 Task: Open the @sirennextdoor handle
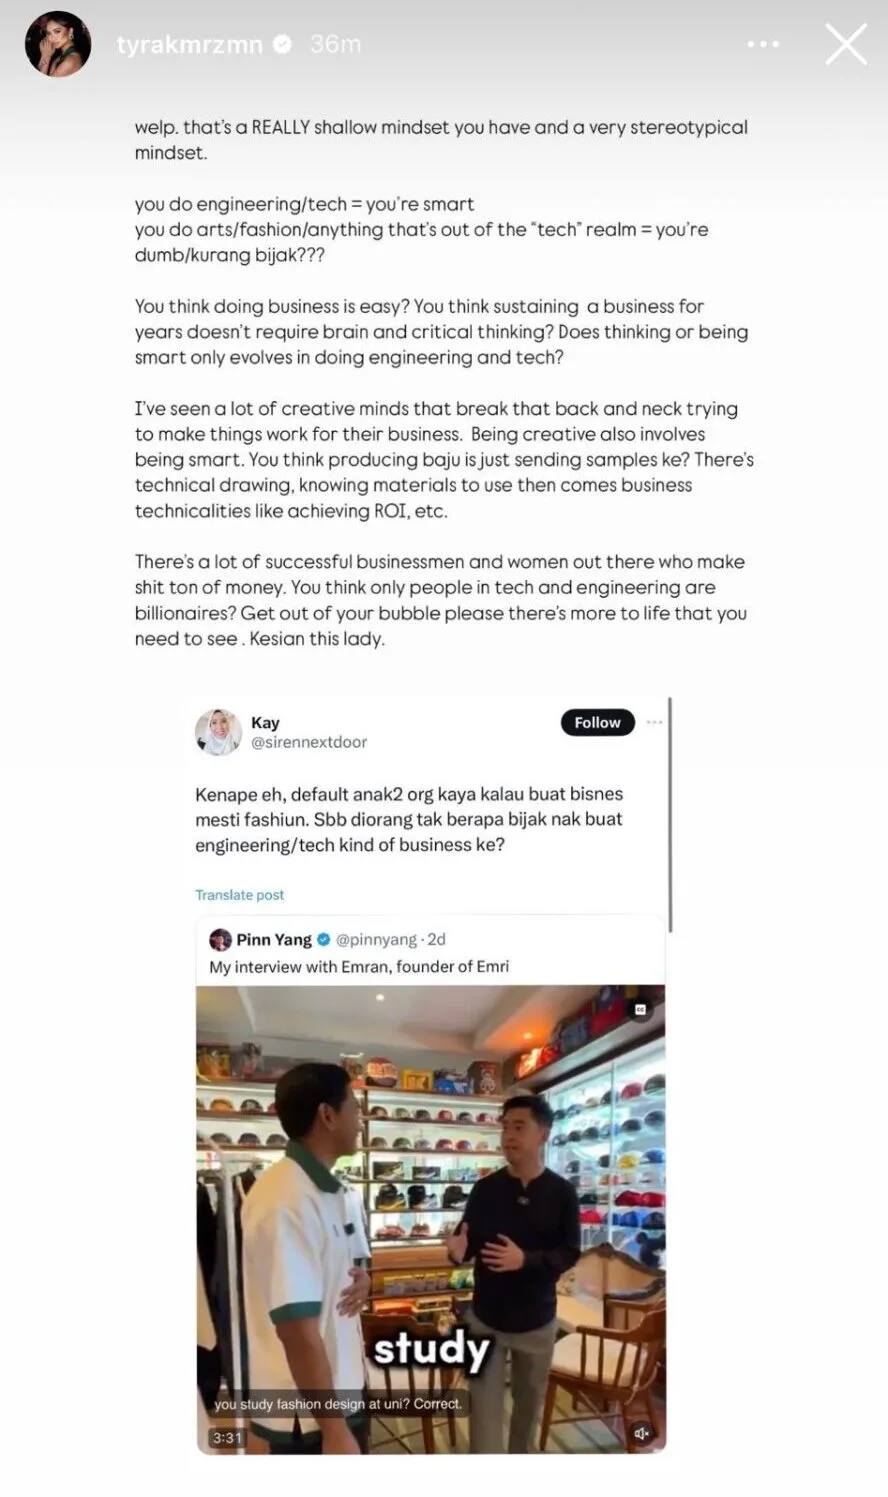coord(309,742)
